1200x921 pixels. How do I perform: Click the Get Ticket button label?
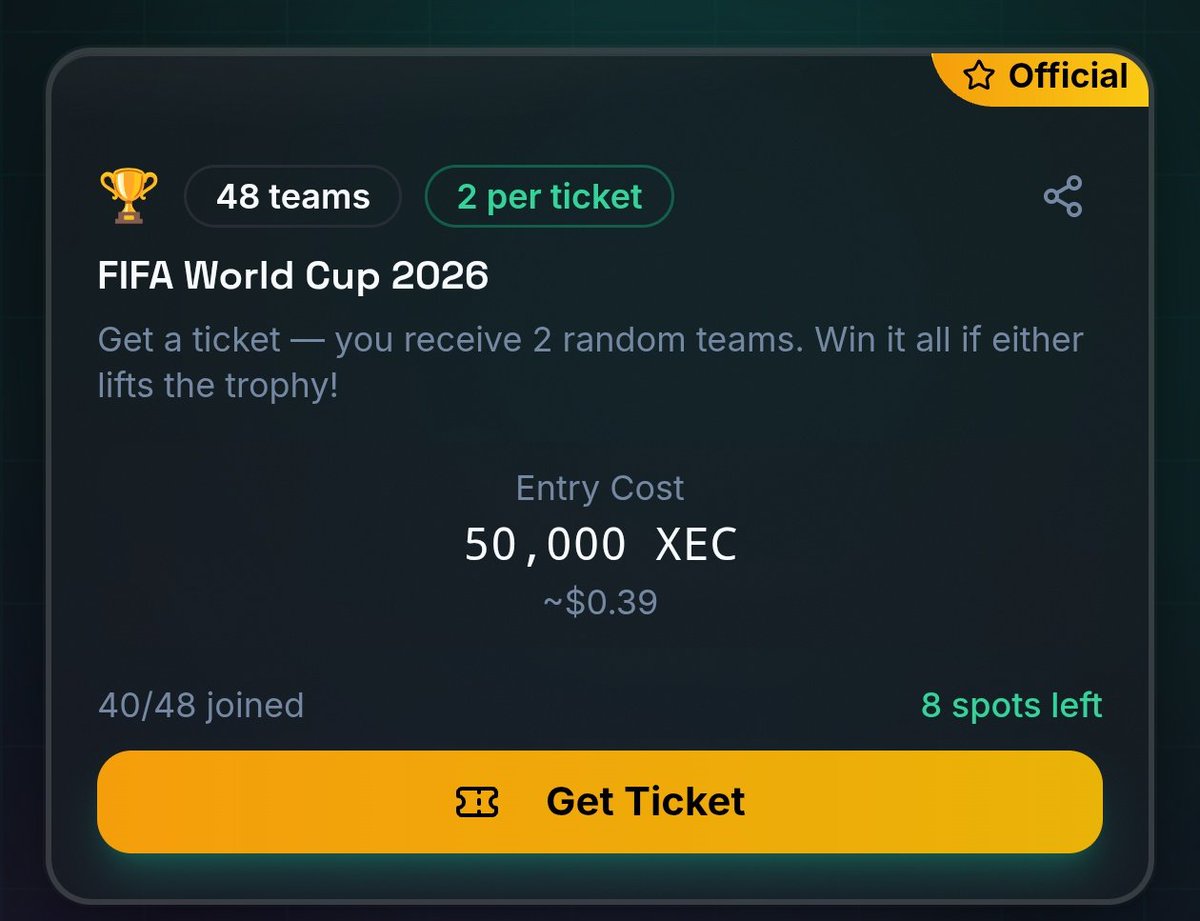(646, 802)
